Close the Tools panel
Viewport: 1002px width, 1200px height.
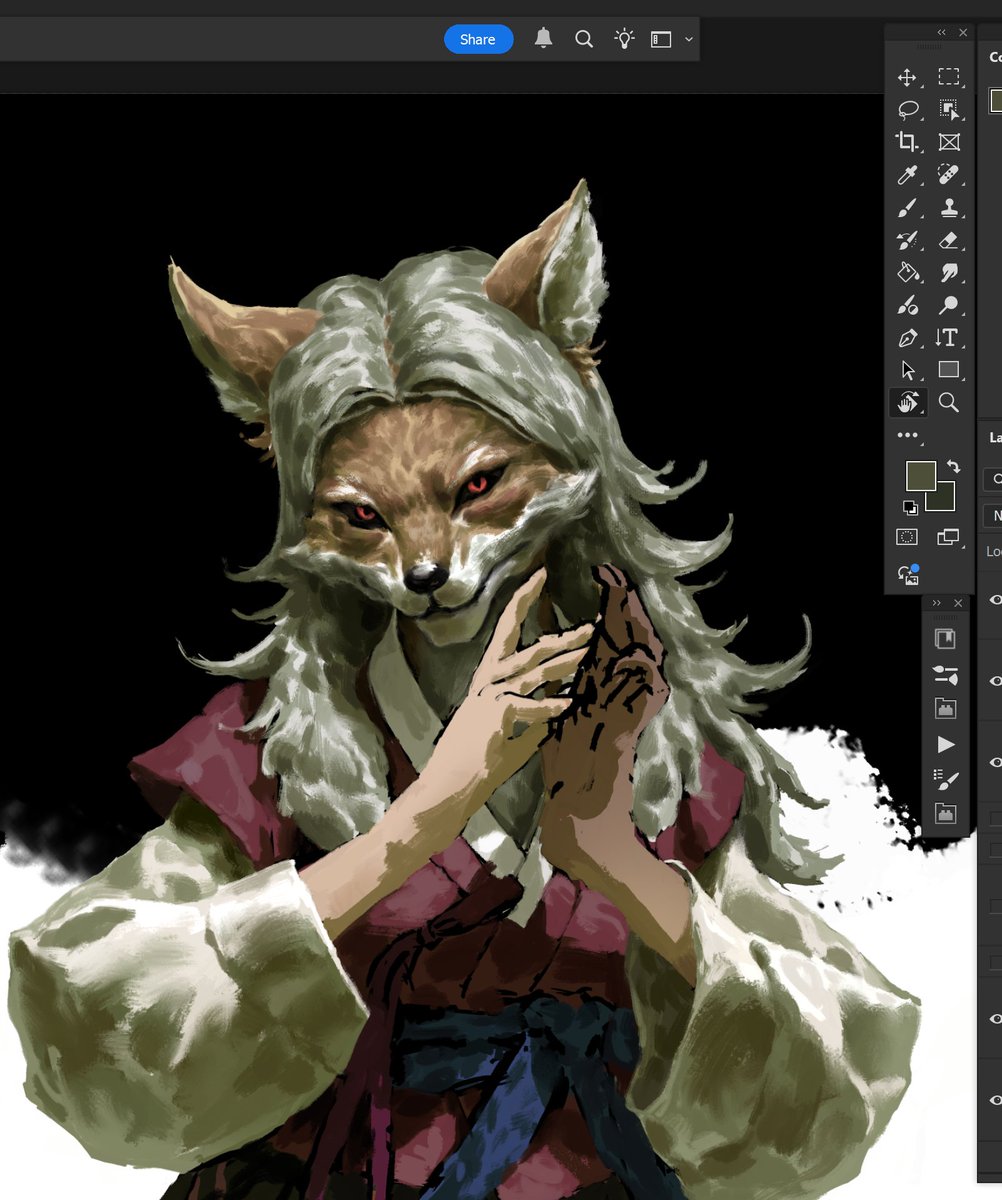[963, 33]
